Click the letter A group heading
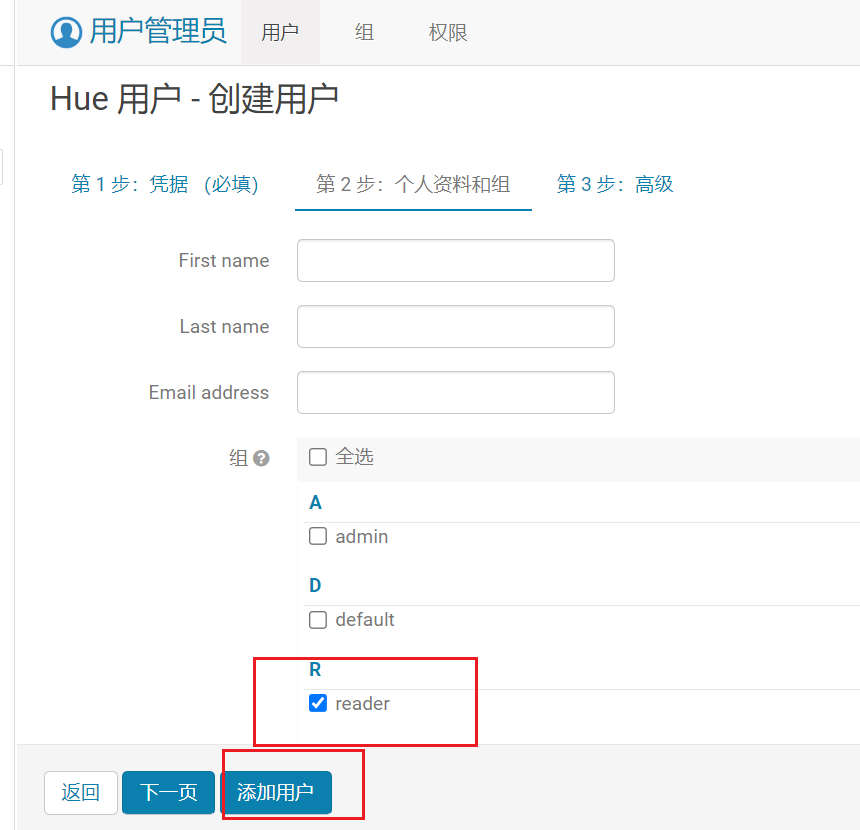Image resolution: width=860 pixels, height=830 pixels. point(315,502)
